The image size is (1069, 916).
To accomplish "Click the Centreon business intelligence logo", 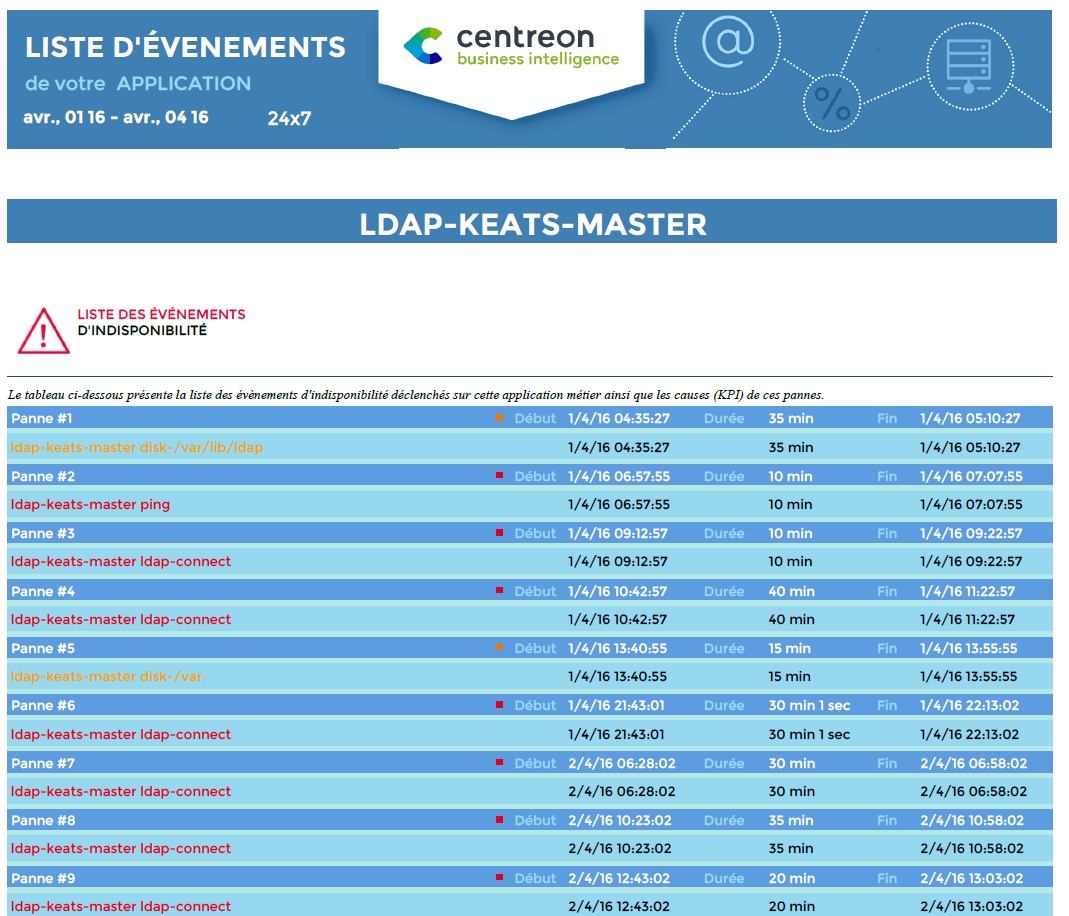I will point(509,44).
